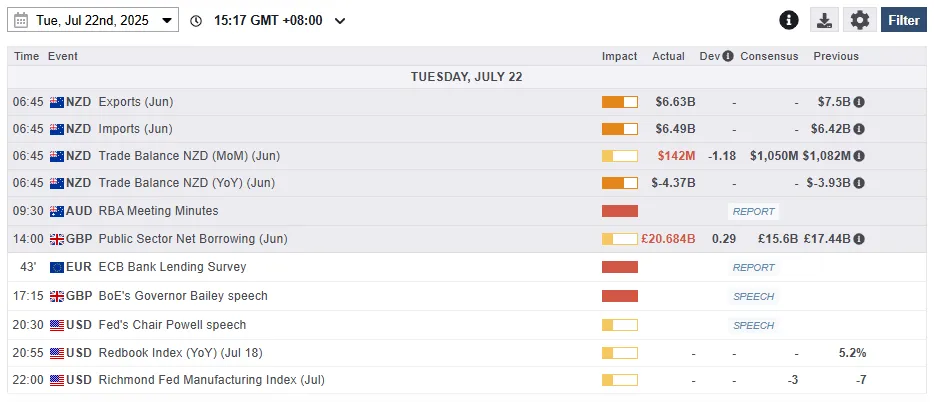Click info icon next to previous £17.44B
The width and height of the screenshot is (934, 402).
859,240
